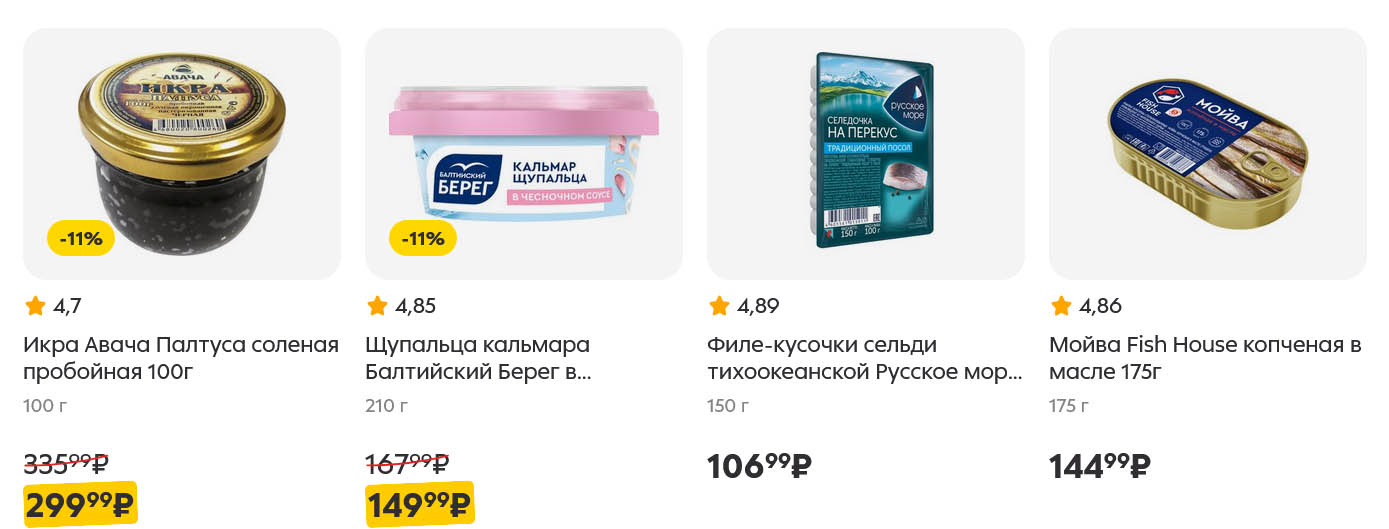Viewport: 1389px width, 529px height.
Task: Click the star rating icon beside 4,89
Action: pyautogui.click(x=719, y=306)
